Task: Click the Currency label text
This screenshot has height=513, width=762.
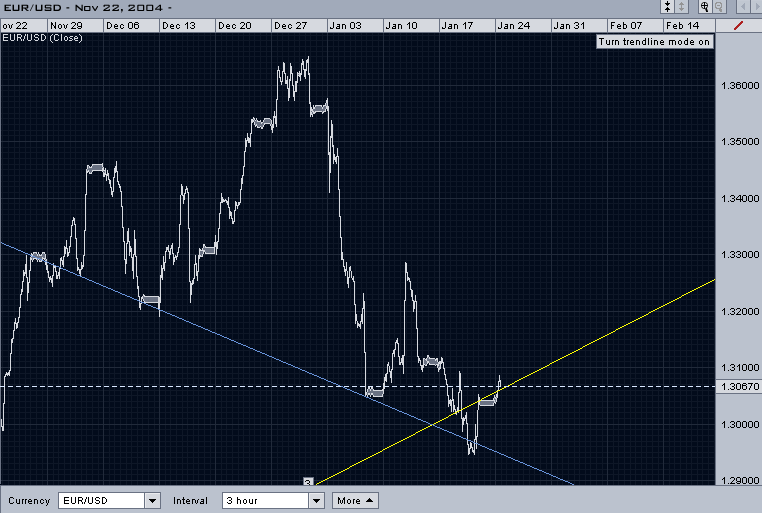Action: [x=29, y=501]
